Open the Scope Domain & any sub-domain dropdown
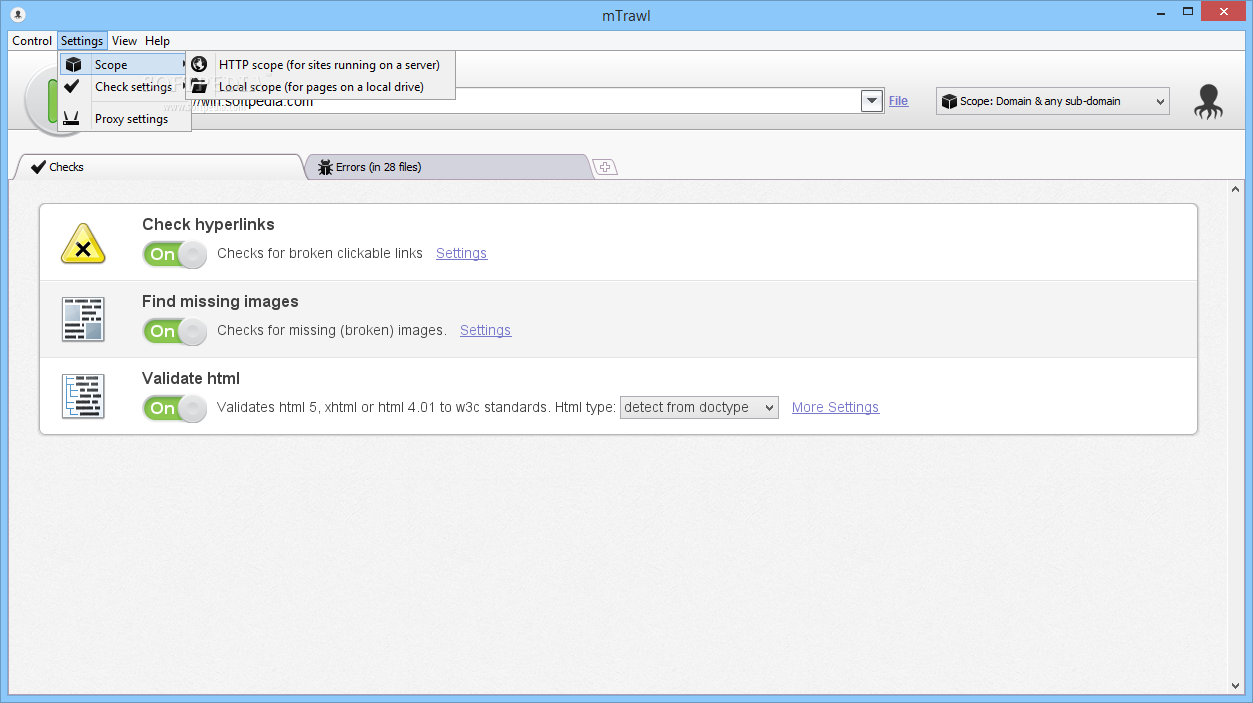 tap(1052, 101)
